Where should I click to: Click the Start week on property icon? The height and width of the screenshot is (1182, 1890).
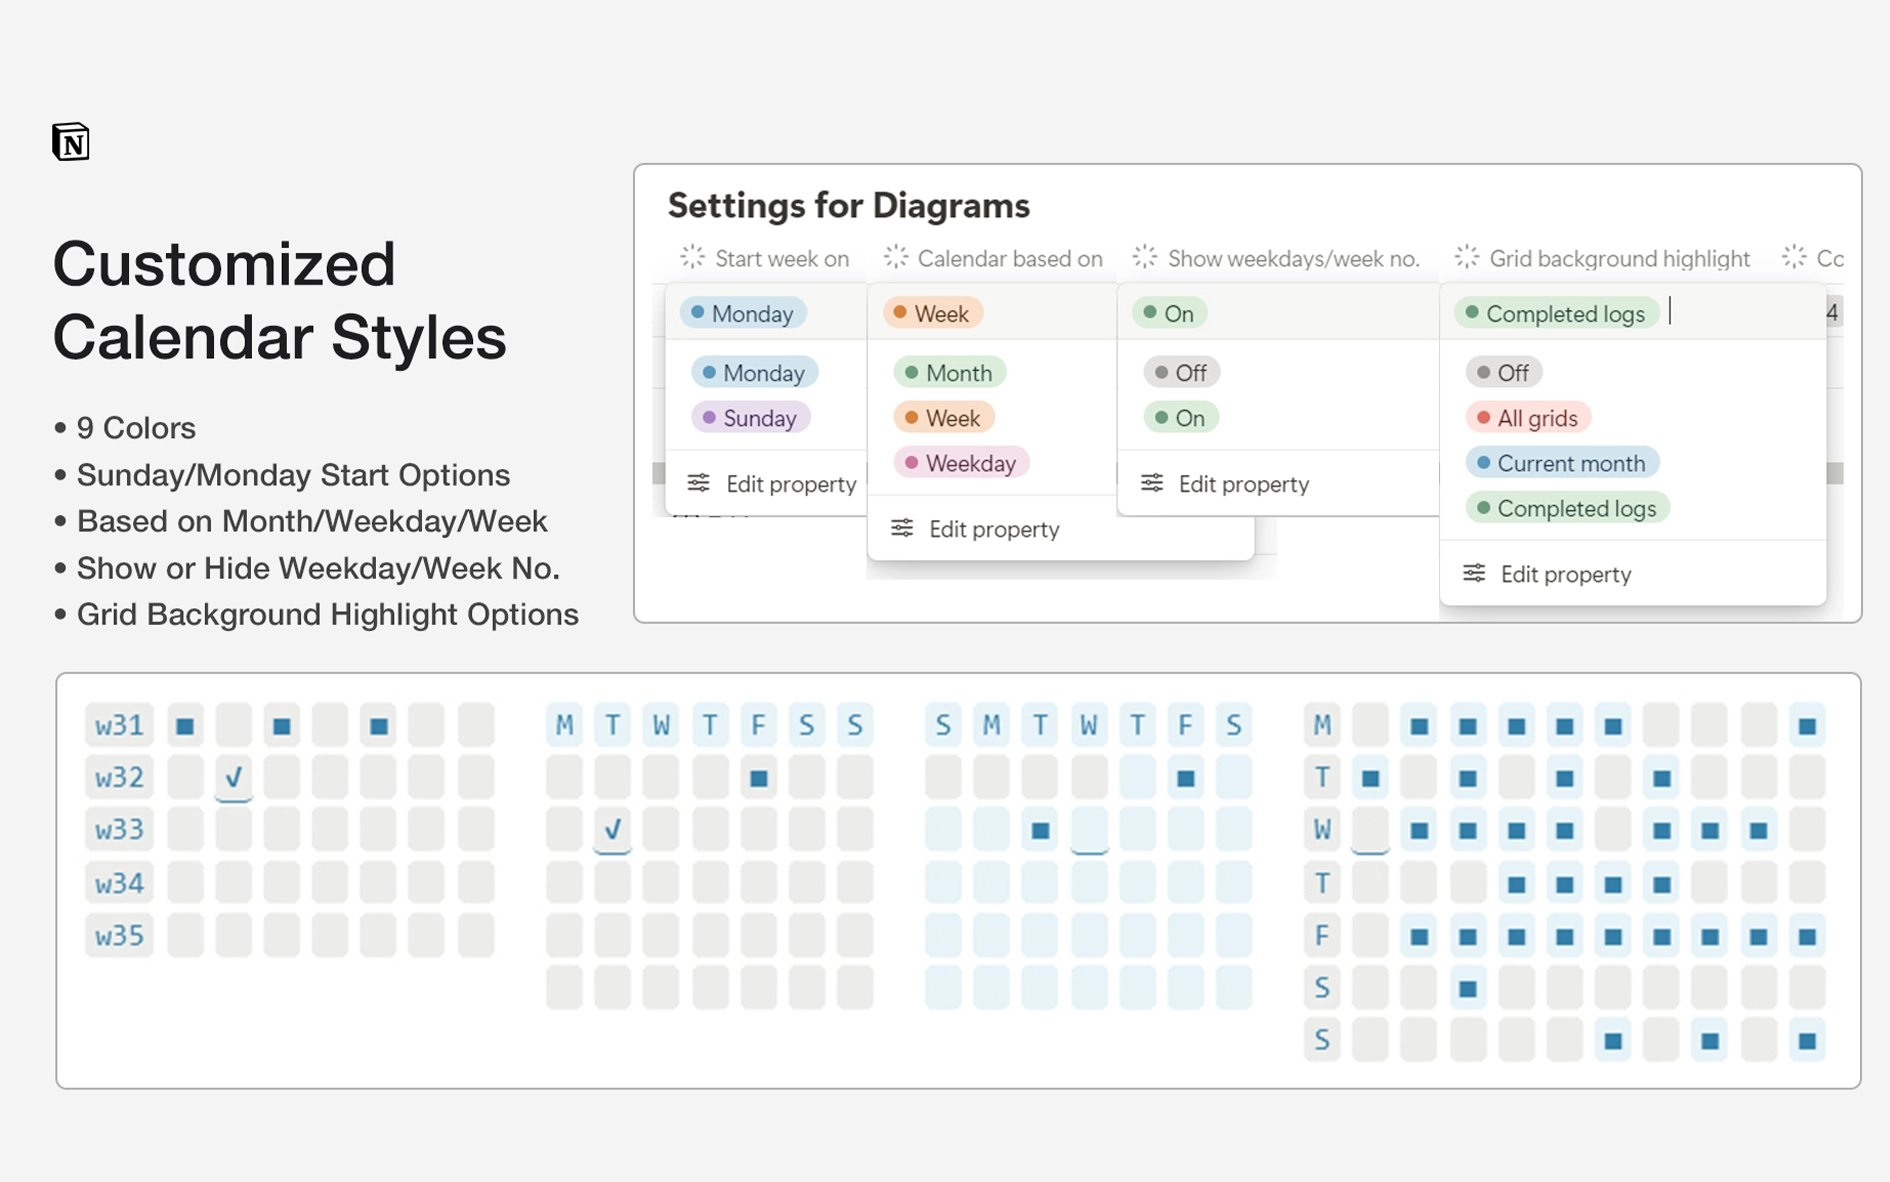[692, 257]
